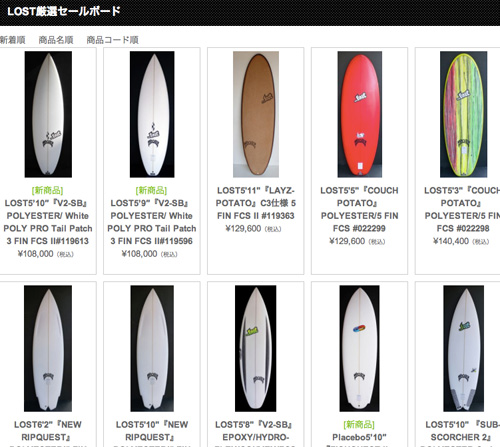
Task: View the cork Layz-Potato board image
Action: pos(256,114)
